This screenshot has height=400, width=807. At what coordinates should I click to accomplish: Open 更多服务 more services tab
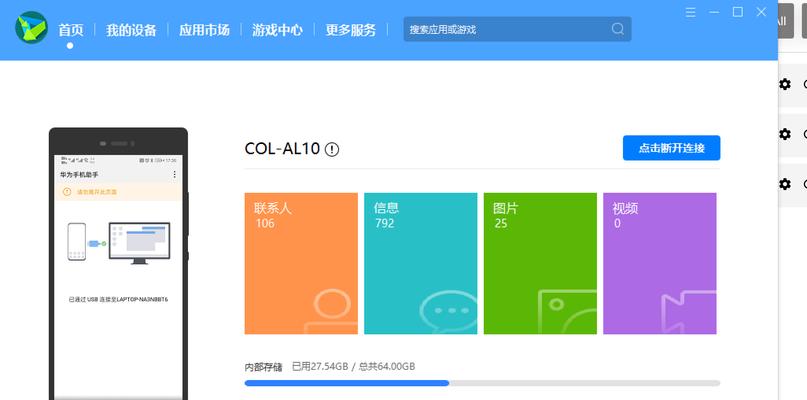(x=350, y=30)
